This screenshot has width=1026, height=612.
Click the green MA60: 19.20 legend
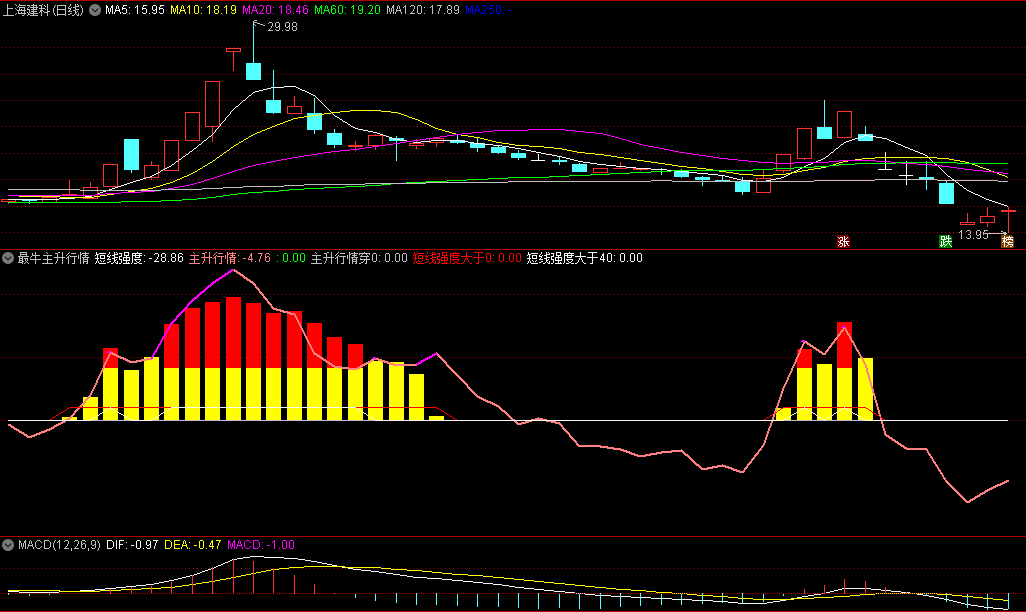pos(347,10)
